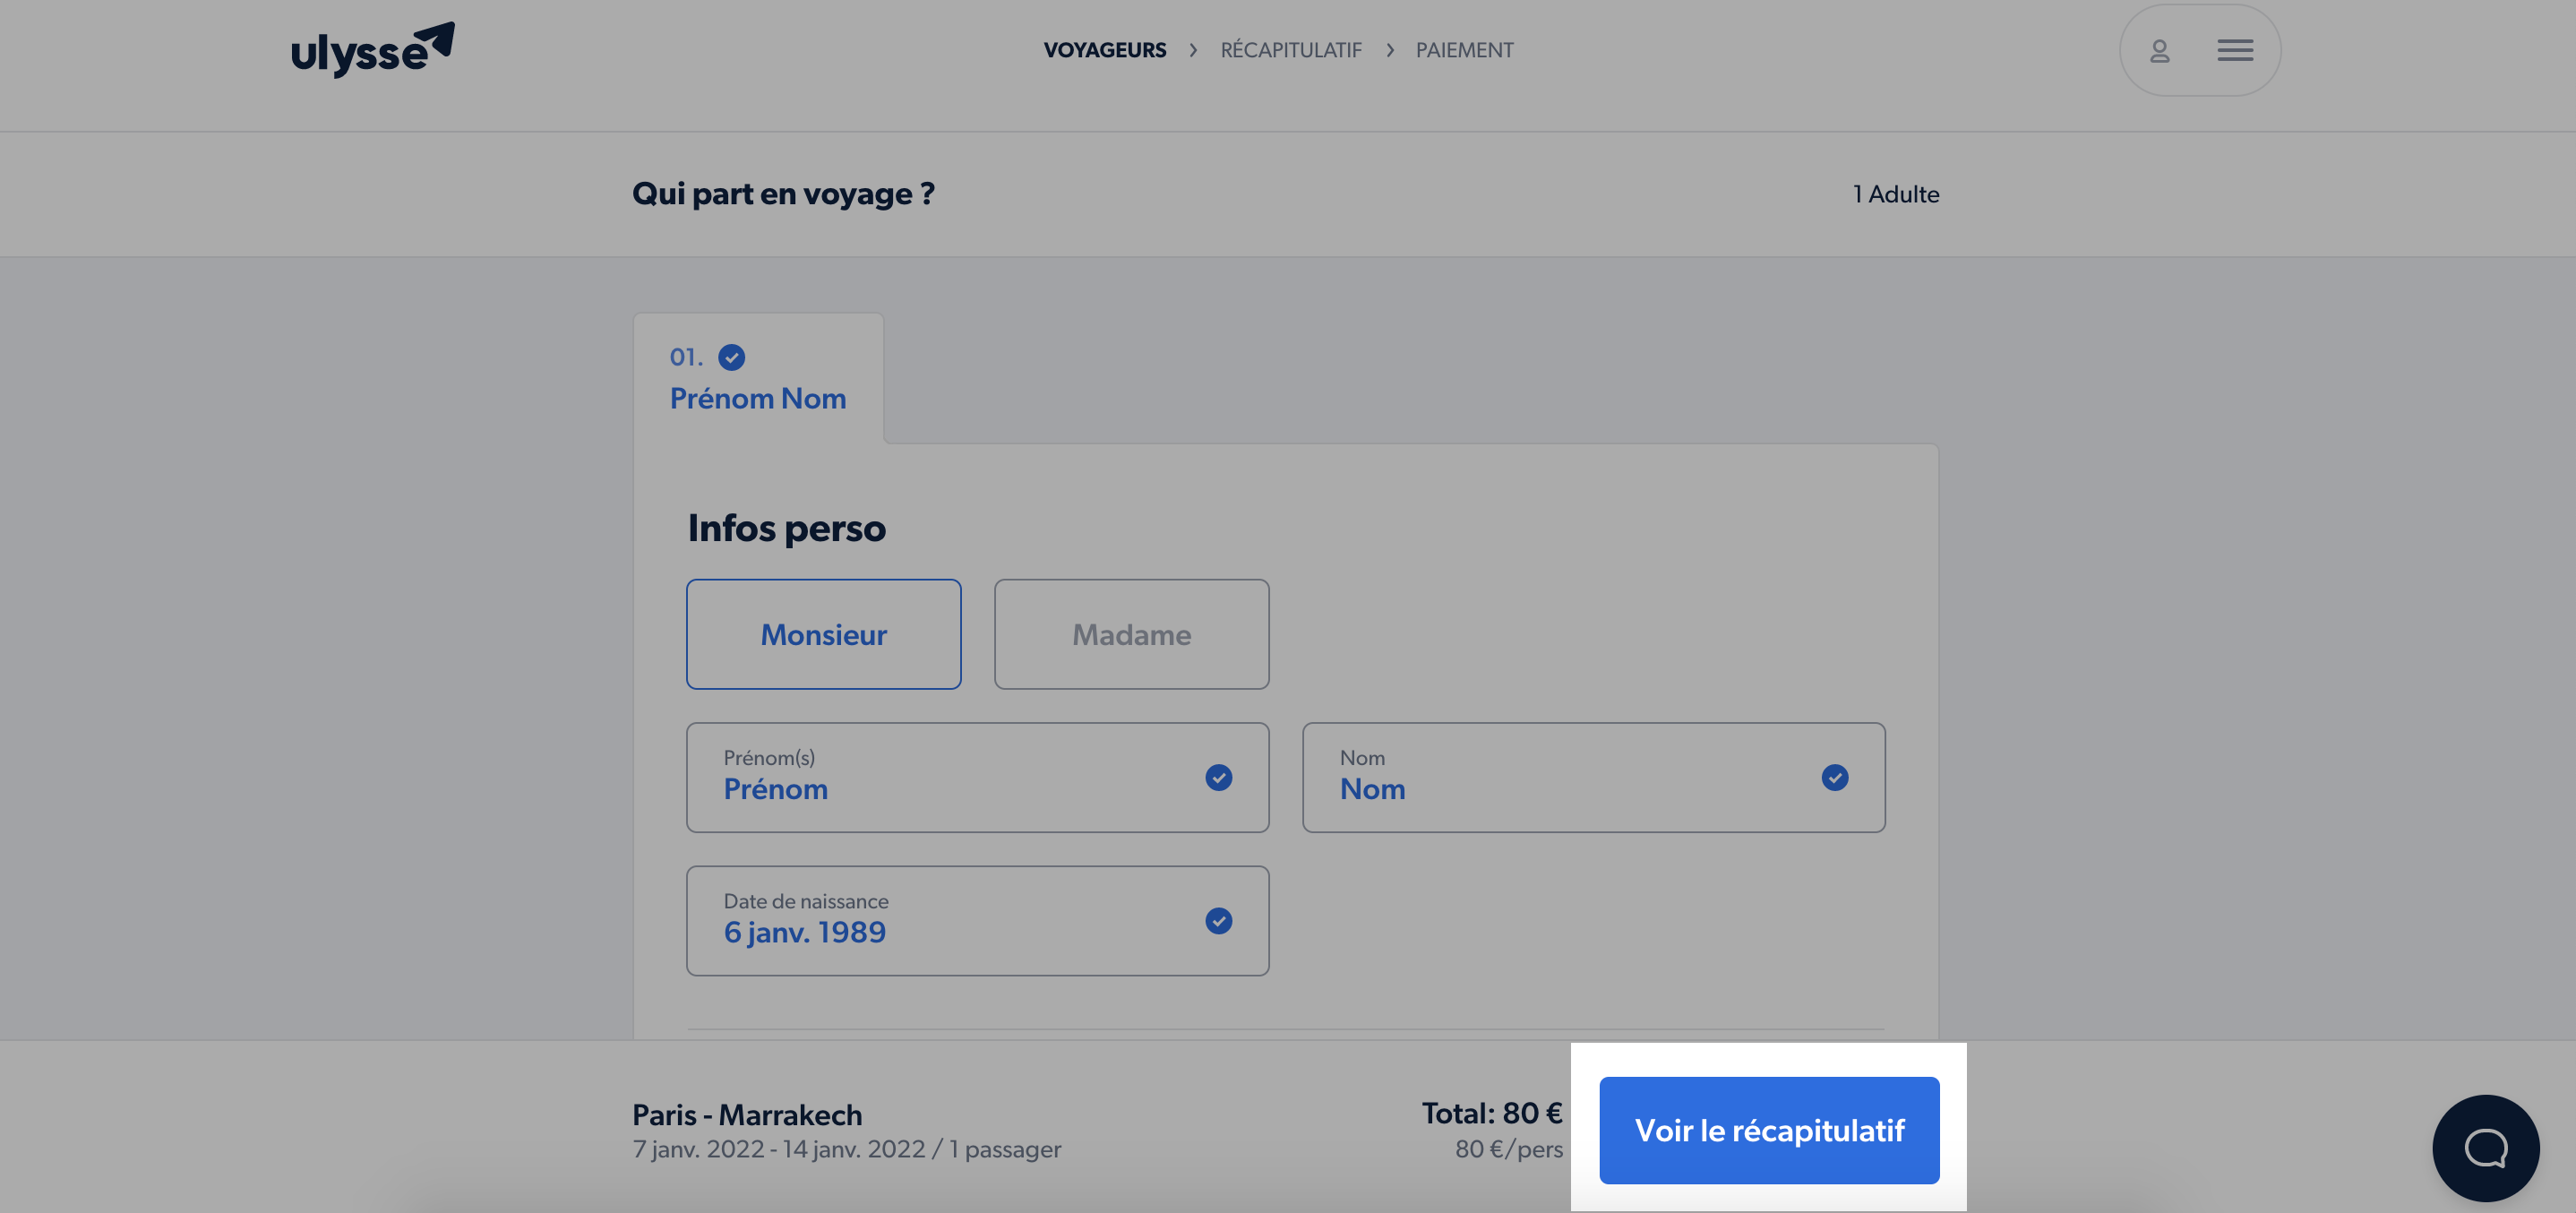Click the checkmark in Nom field
The image size is (2576, 1213).
pyautogui.click(x=1834, y=777)
